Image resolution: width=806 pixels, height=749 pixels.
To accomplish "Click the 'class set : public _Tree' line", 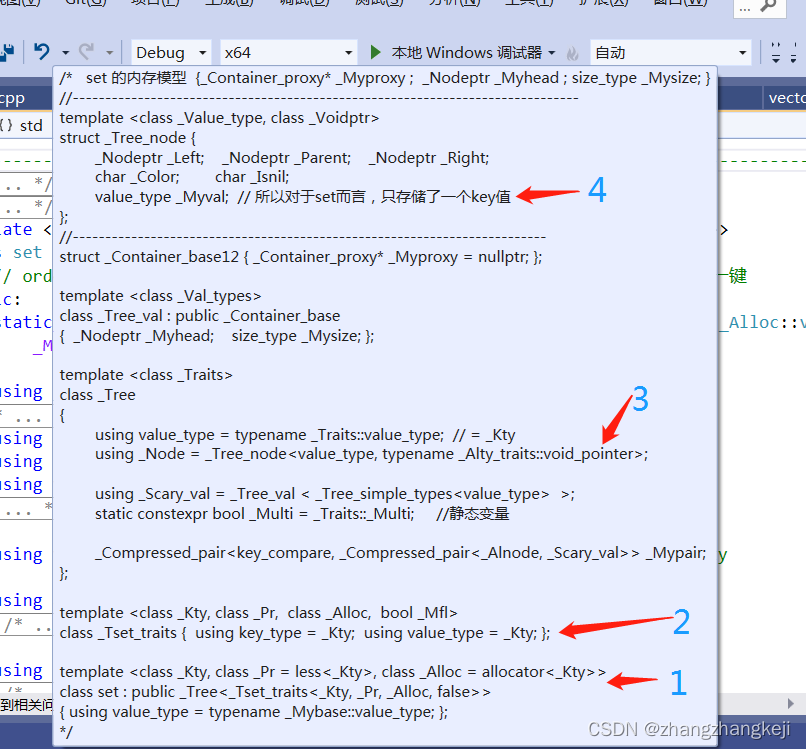I will point(275,692).
